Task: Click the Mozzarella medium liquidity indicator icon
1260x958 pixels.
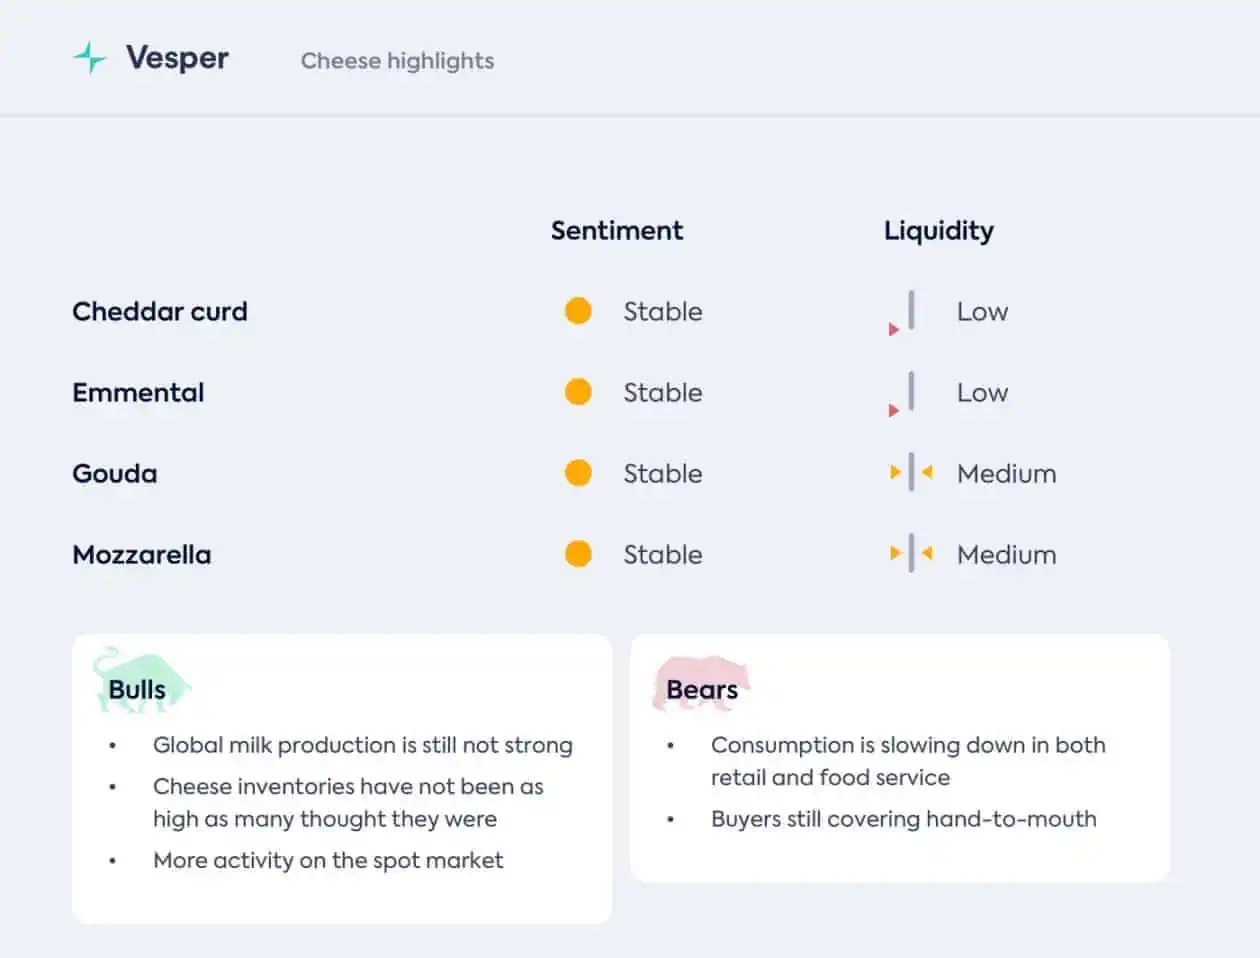Action: [x=911, y=553]
